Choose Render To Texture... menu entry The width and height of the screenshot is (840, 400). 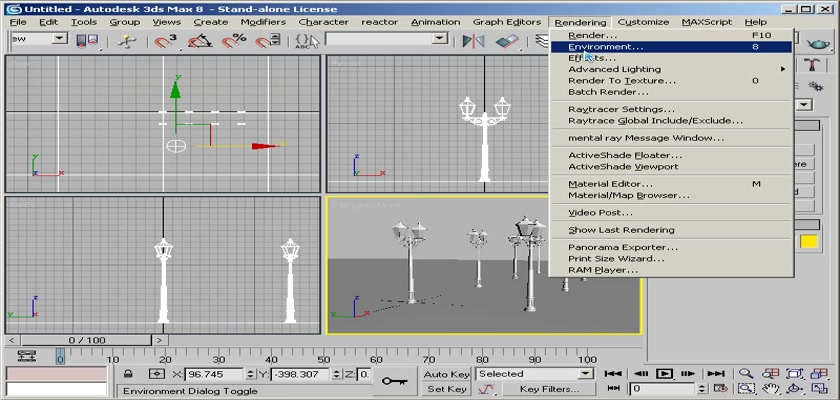[x=671, y=81]
